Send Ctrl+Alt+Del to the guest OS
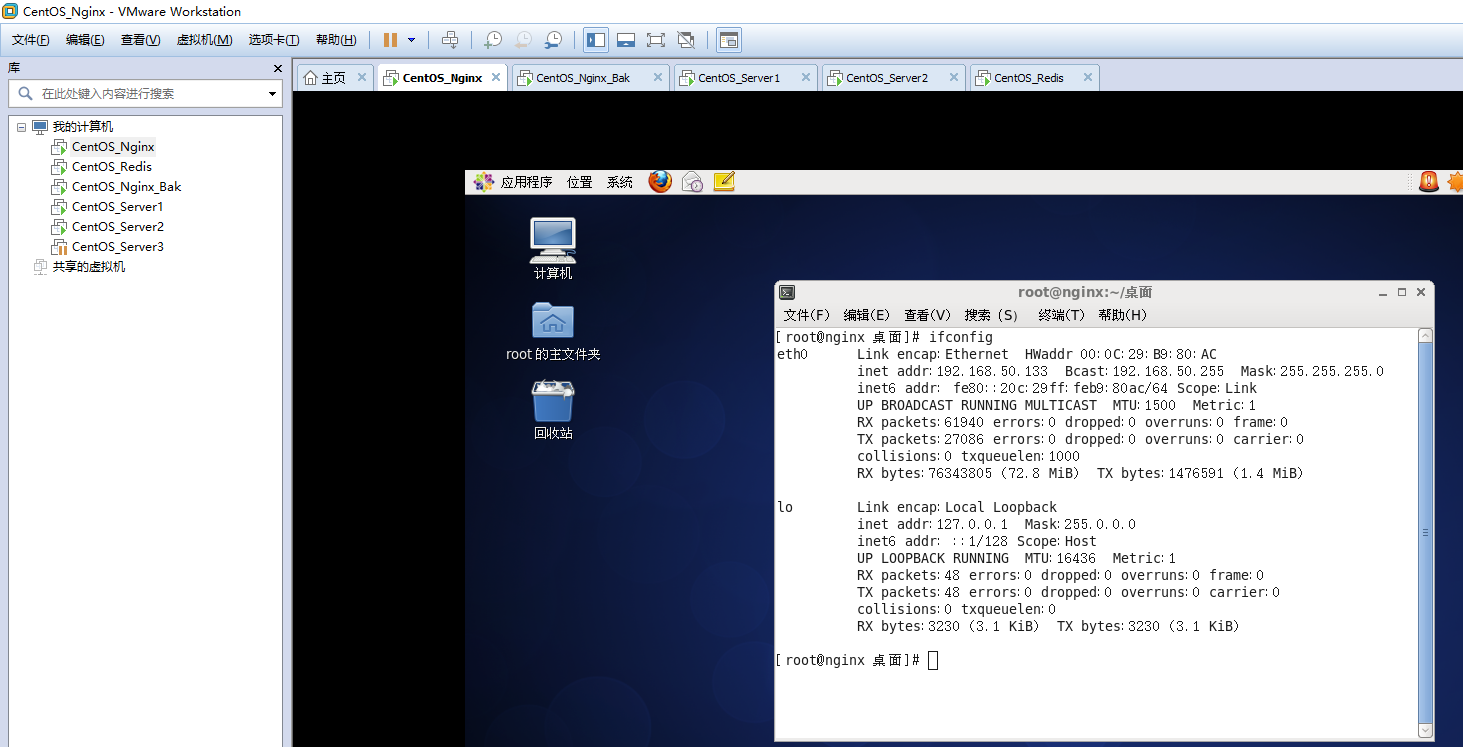1463x747 pixels. [x=452, y=39]
